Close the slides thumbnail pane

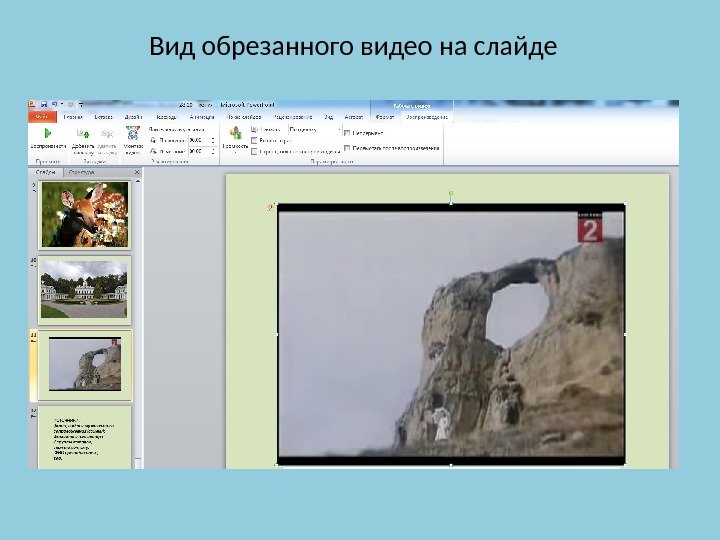(x=138, y=172)
